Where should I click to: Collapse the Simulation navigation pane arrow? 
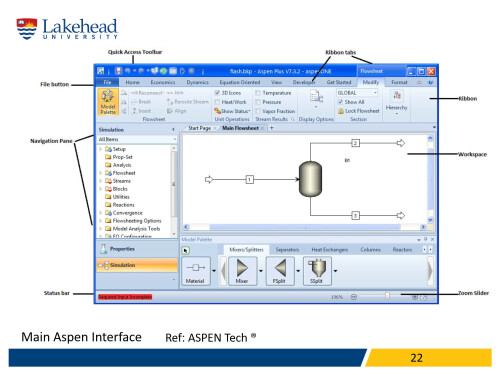[173, 129]
